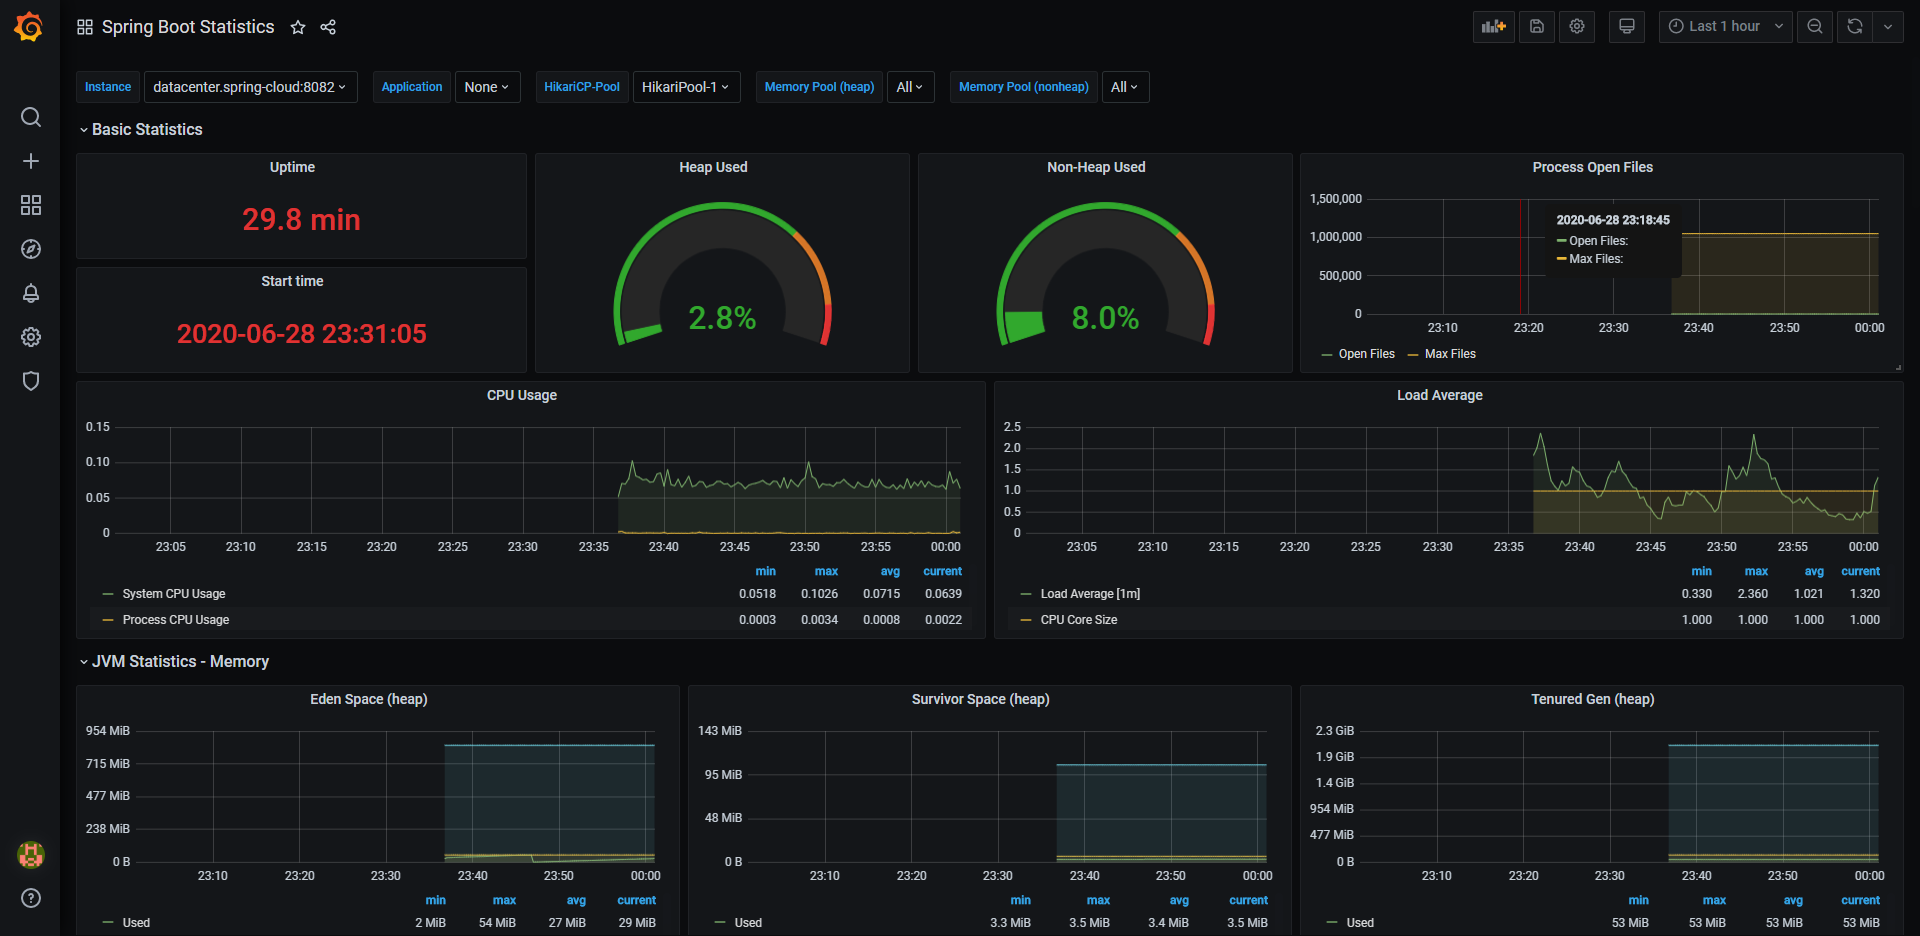
Task: Open Server Admin shield icon
Action: coord(31,381)
